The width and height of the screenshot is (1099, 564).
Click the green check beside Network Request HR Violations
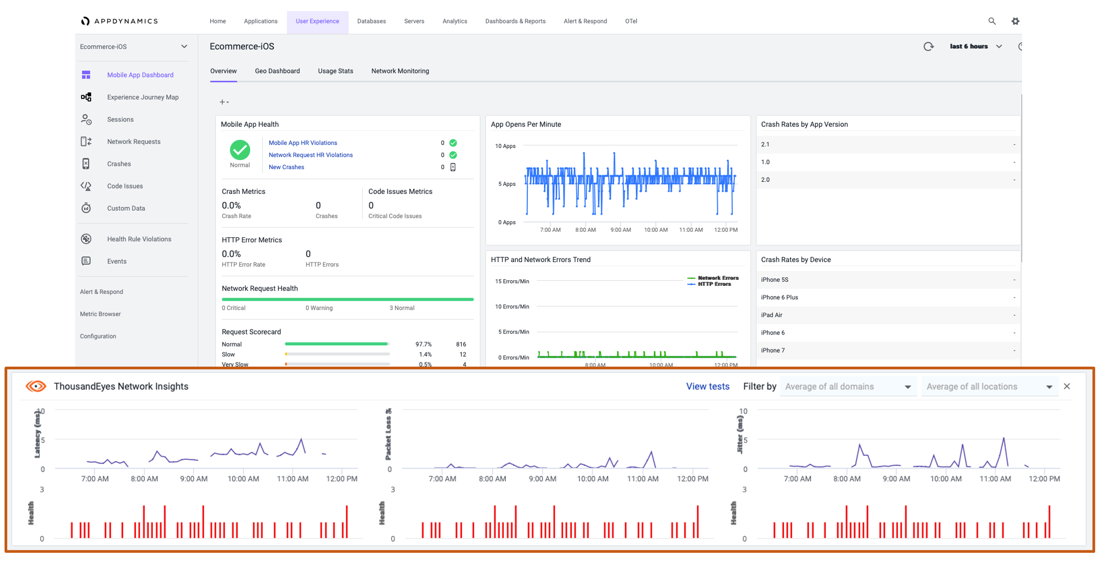453,155
